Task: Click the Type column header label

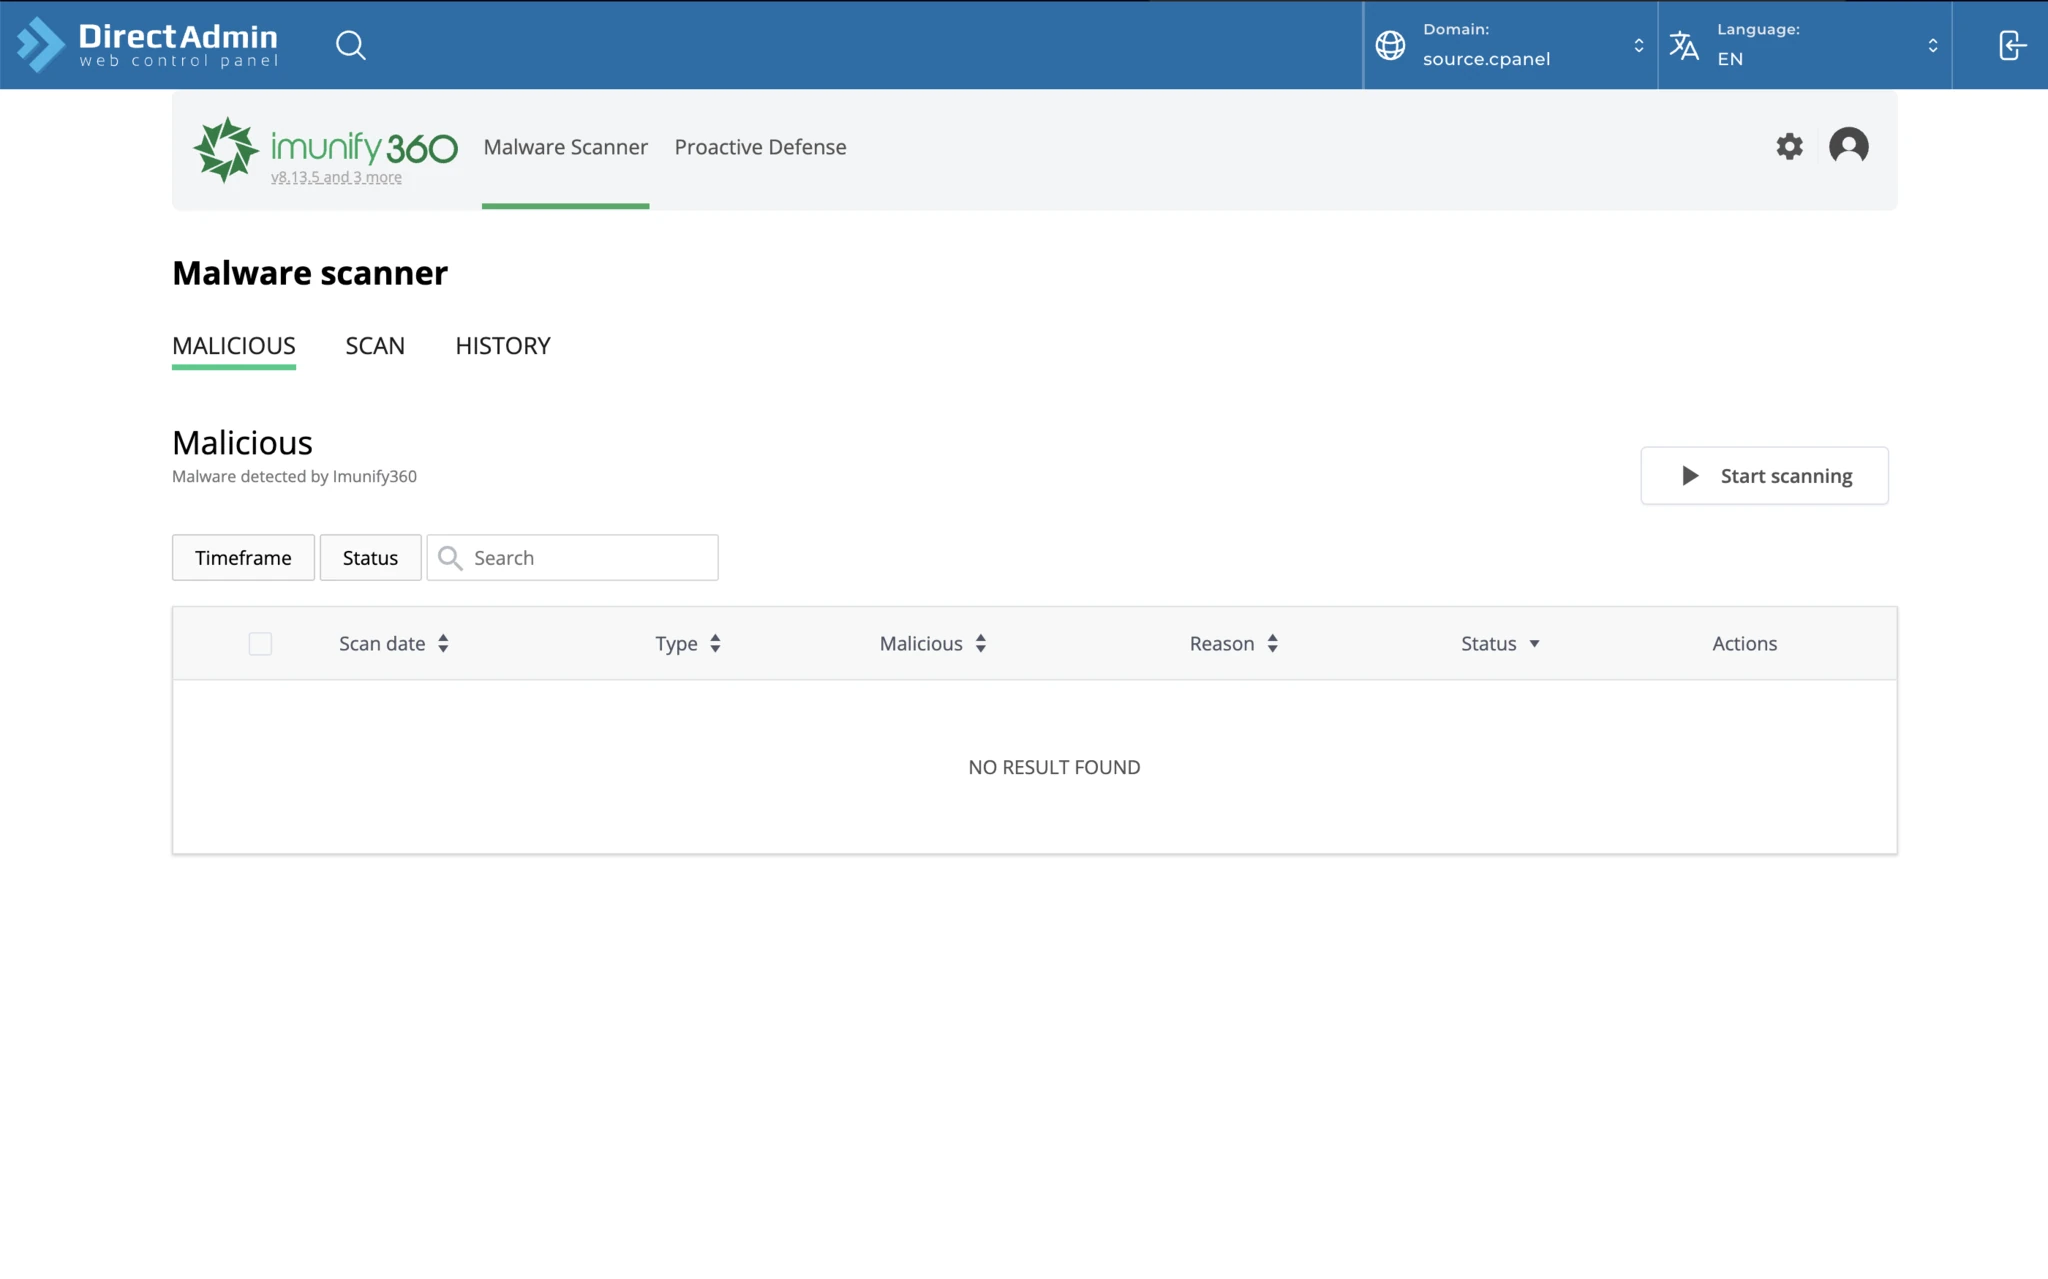Action: pyautogui.click(x=676, y=644)
